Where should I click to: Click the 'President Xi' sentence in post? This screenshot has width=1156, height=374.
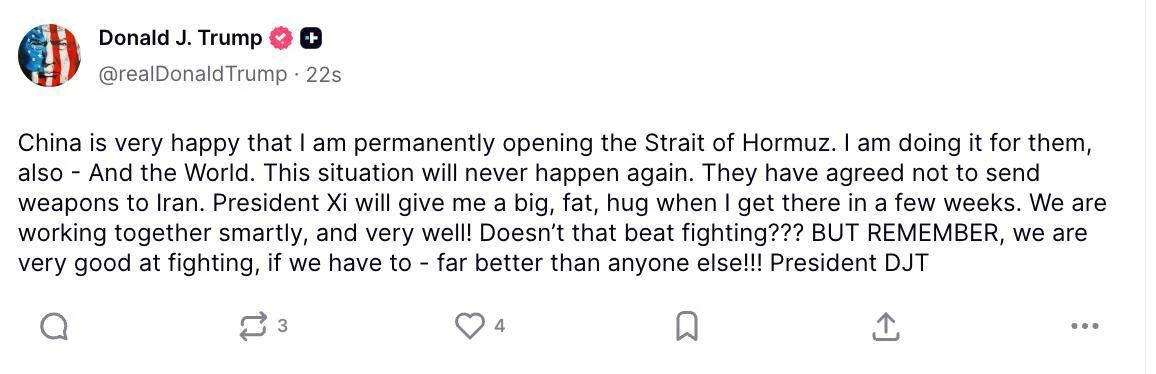coord(549,203)
